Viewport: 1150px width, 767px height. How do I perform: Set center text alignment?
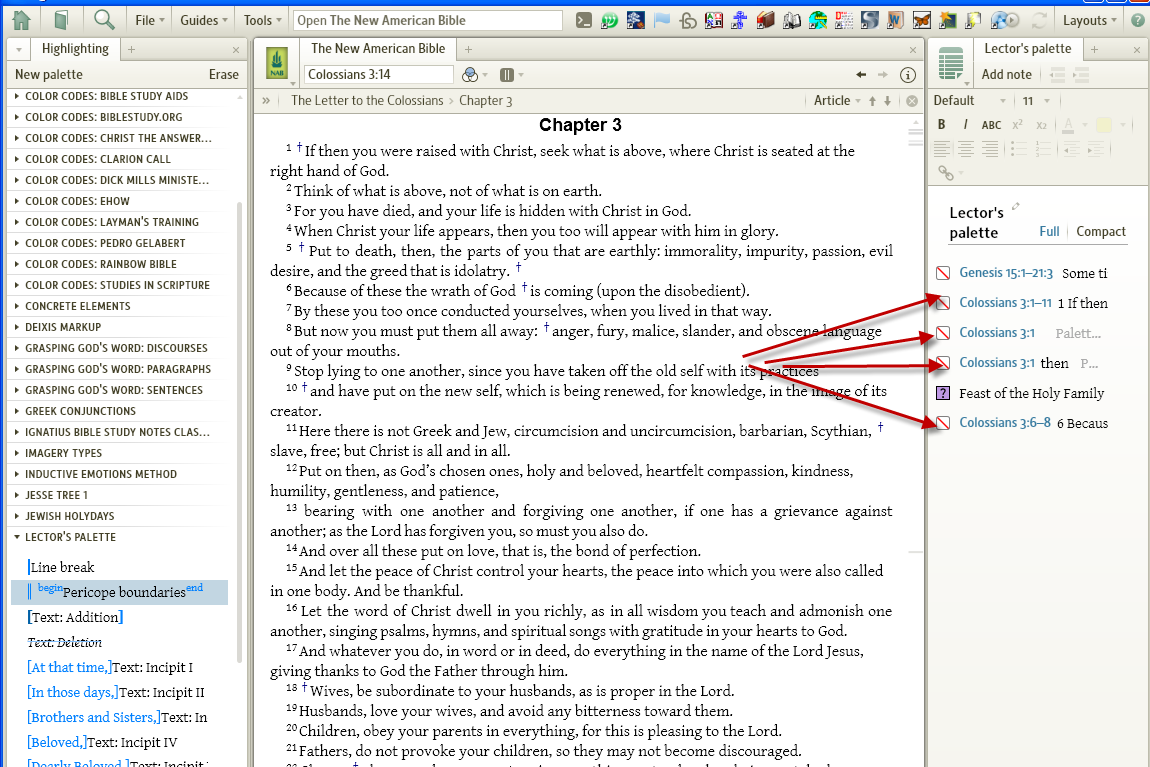point(966,150)
